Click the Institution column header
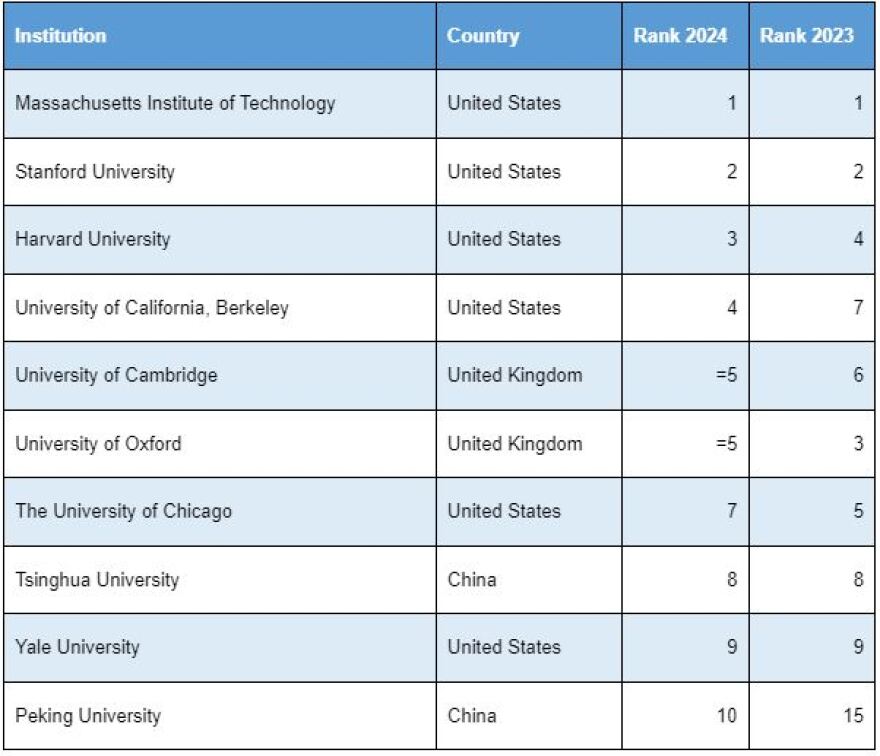 (x=60, y=36)
